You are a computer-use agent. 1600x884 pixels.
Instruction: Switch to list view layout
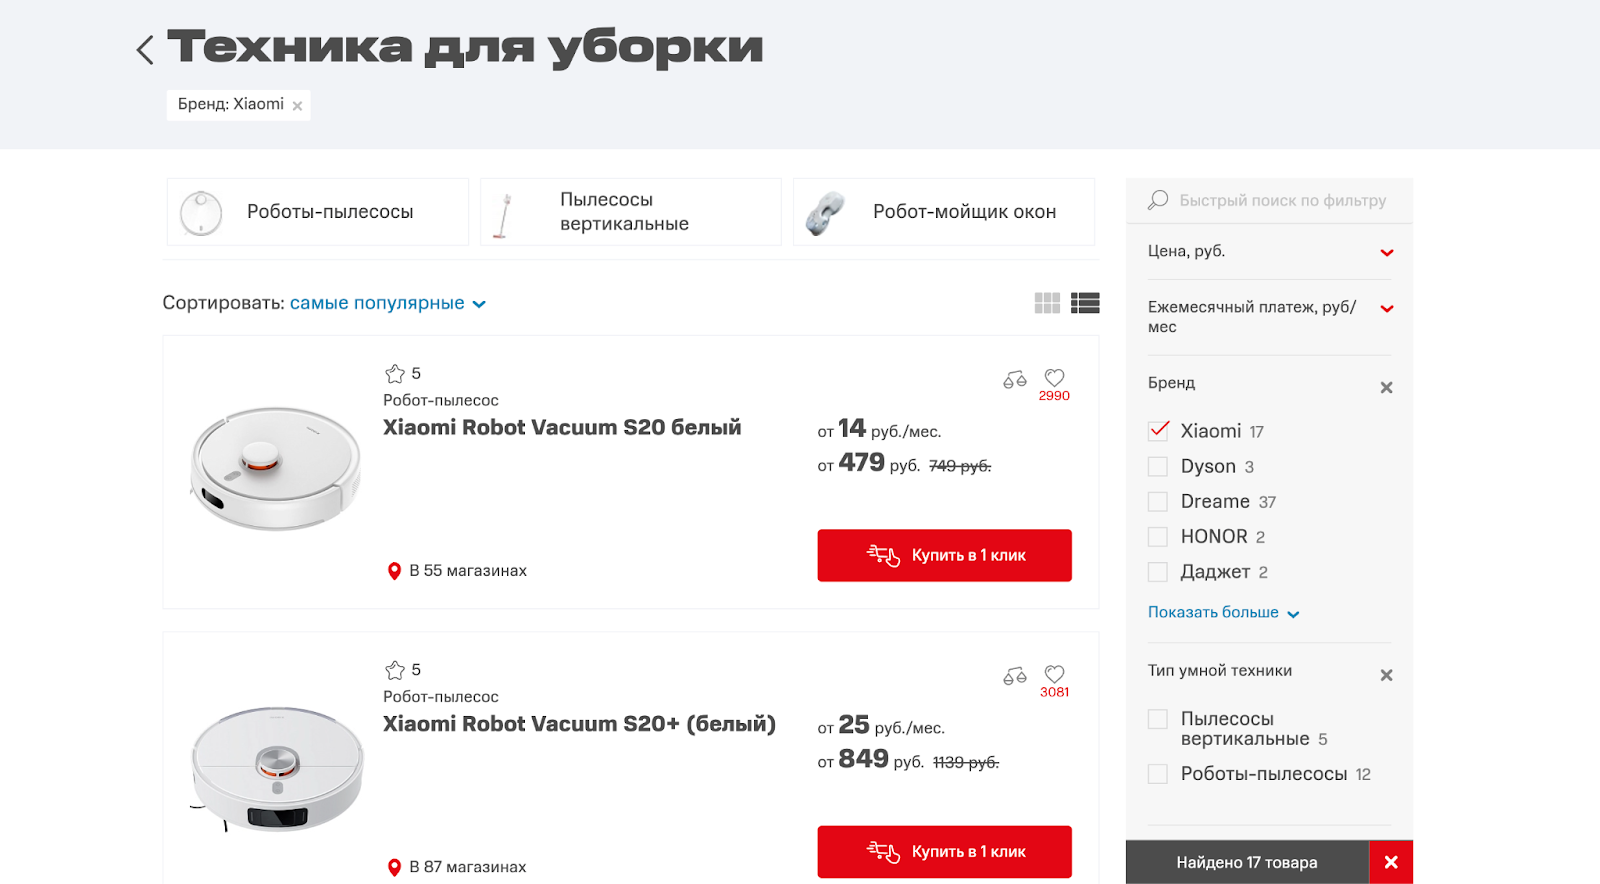point(1085,303)
